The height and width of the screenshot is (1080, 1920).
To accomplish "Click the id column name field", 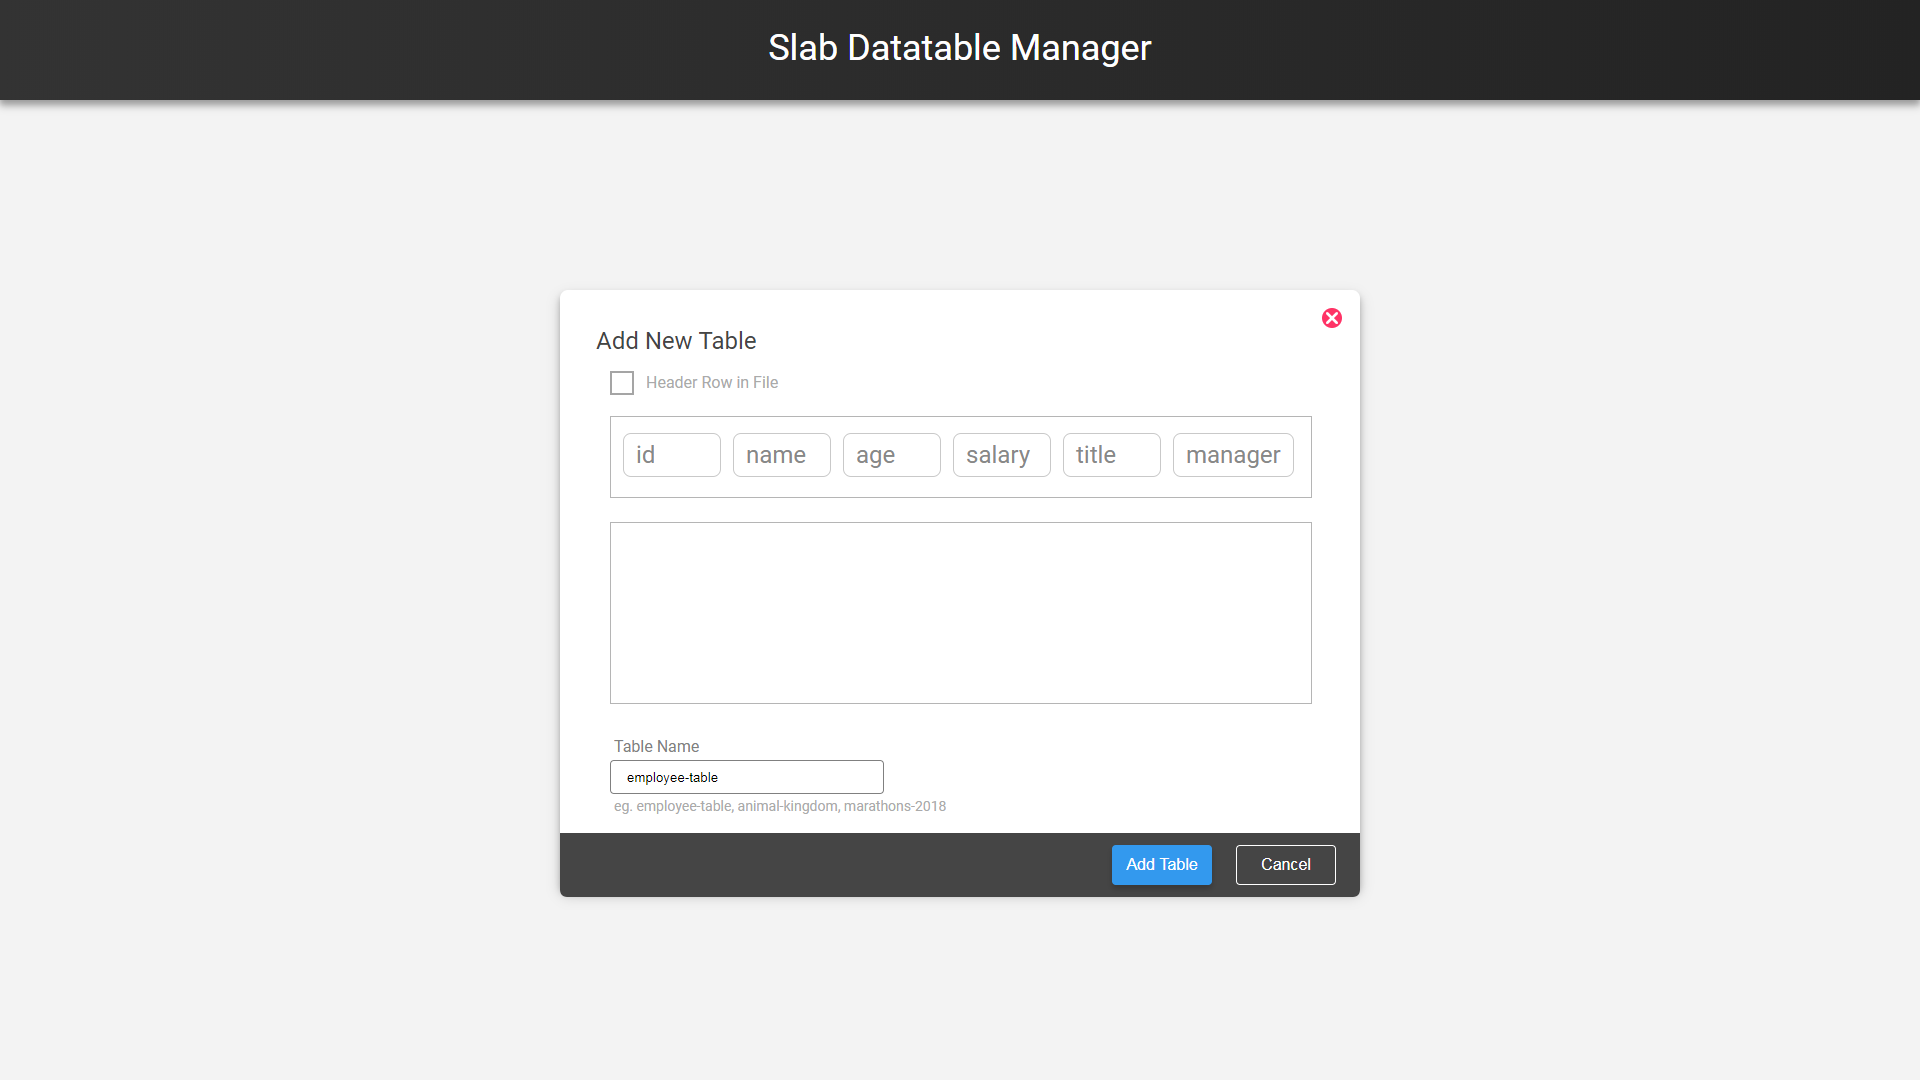I will pos(672,455).
